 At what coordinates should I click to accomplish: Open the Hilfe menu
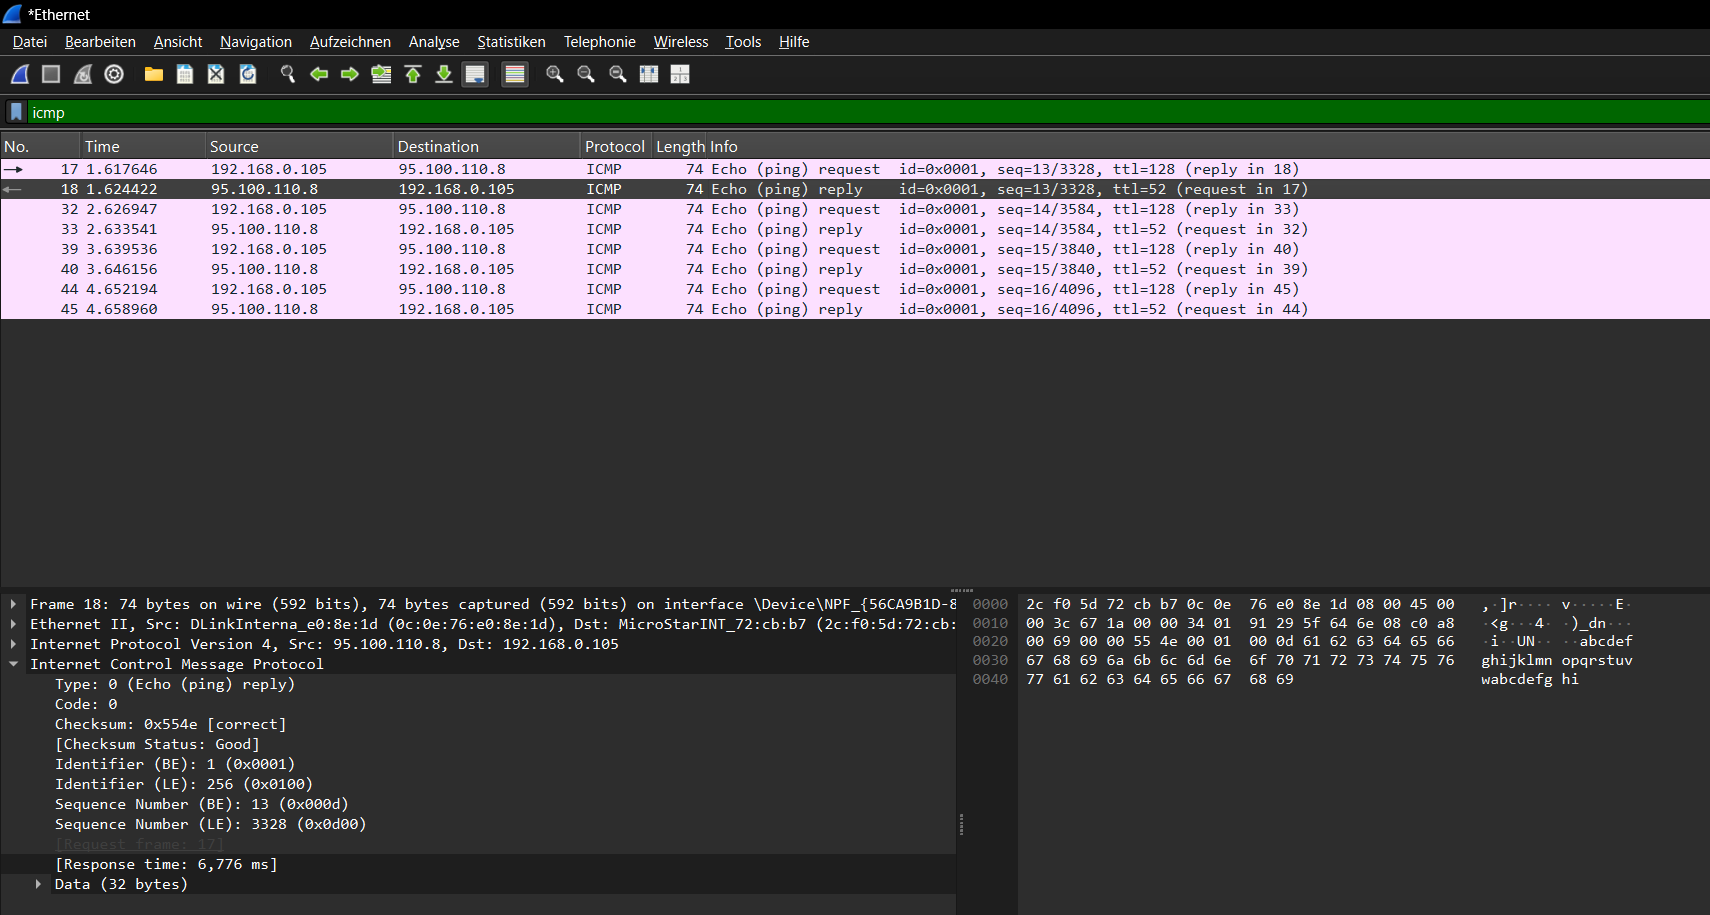click(x=794, y=42)
